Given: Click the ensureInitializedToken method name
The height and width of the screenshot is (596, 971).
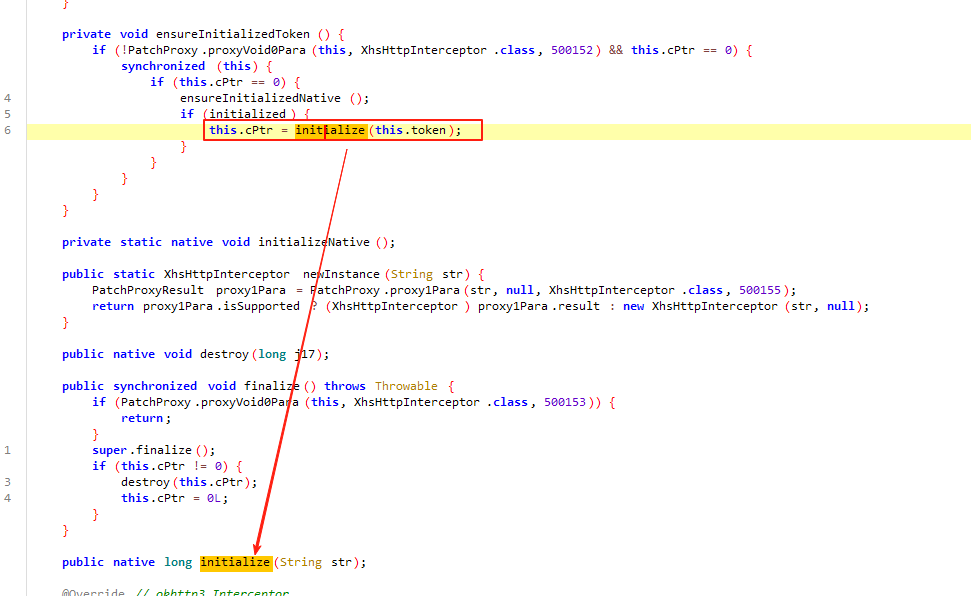Looking at the screenshot, I should point(232,34).
